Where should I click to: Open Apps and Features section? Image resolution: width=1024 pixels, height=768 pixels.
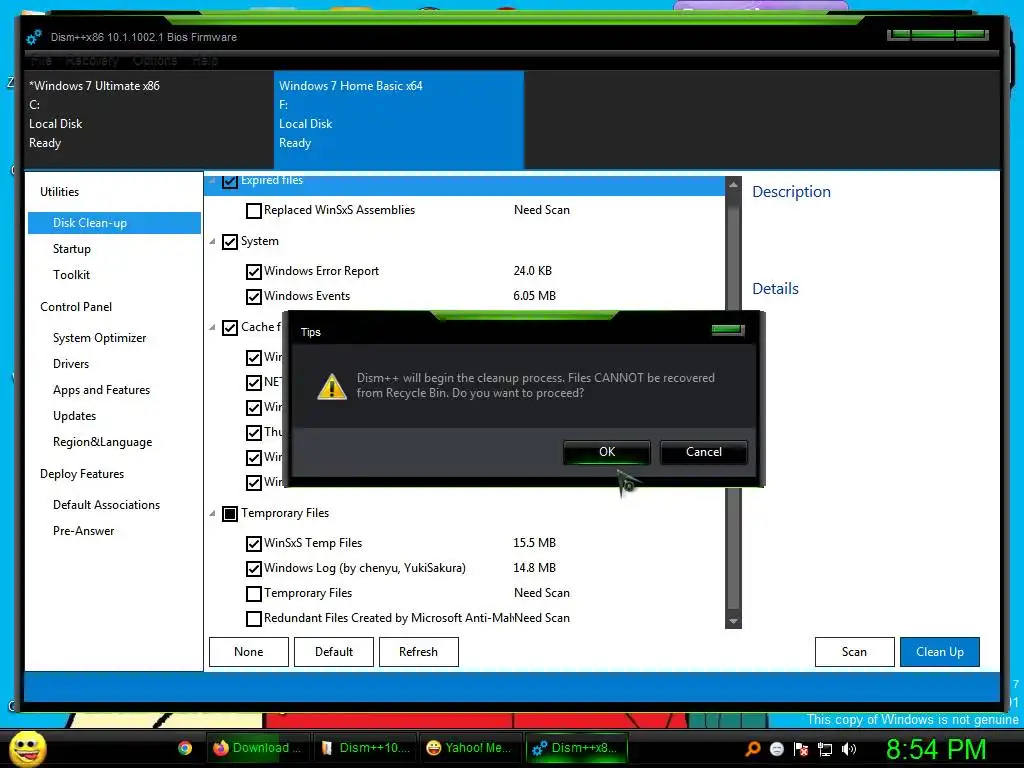[x=101, y=390]
